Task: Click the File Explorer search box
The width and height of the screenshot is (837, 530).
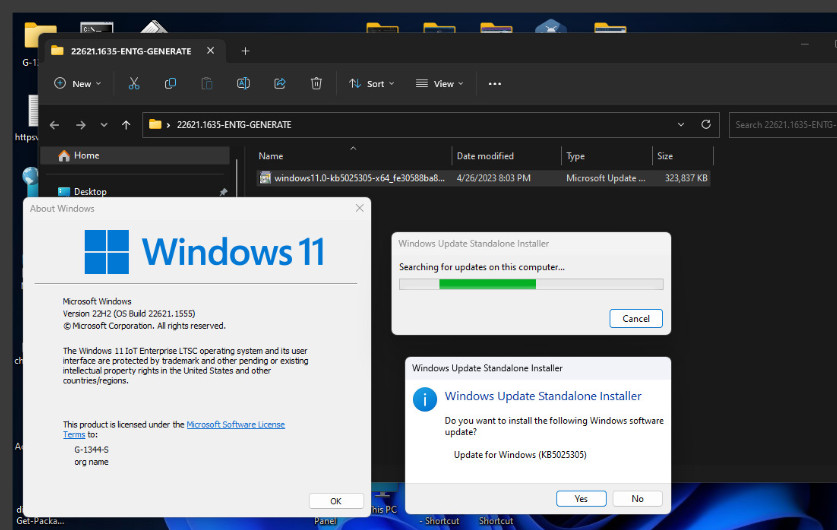Action: [x=783, y=124]
